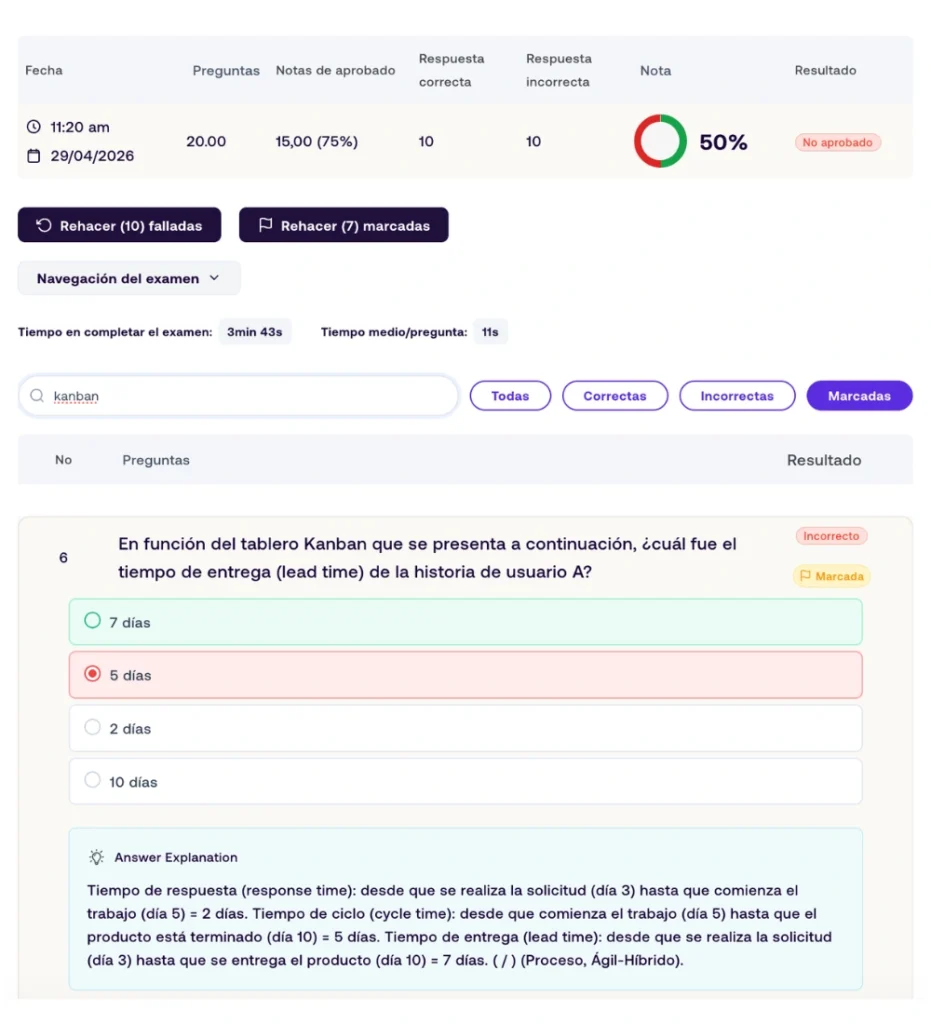This screenshot has width=931, height=1024.
Task: Show Todas questions filter
Action: pos(510,396)
